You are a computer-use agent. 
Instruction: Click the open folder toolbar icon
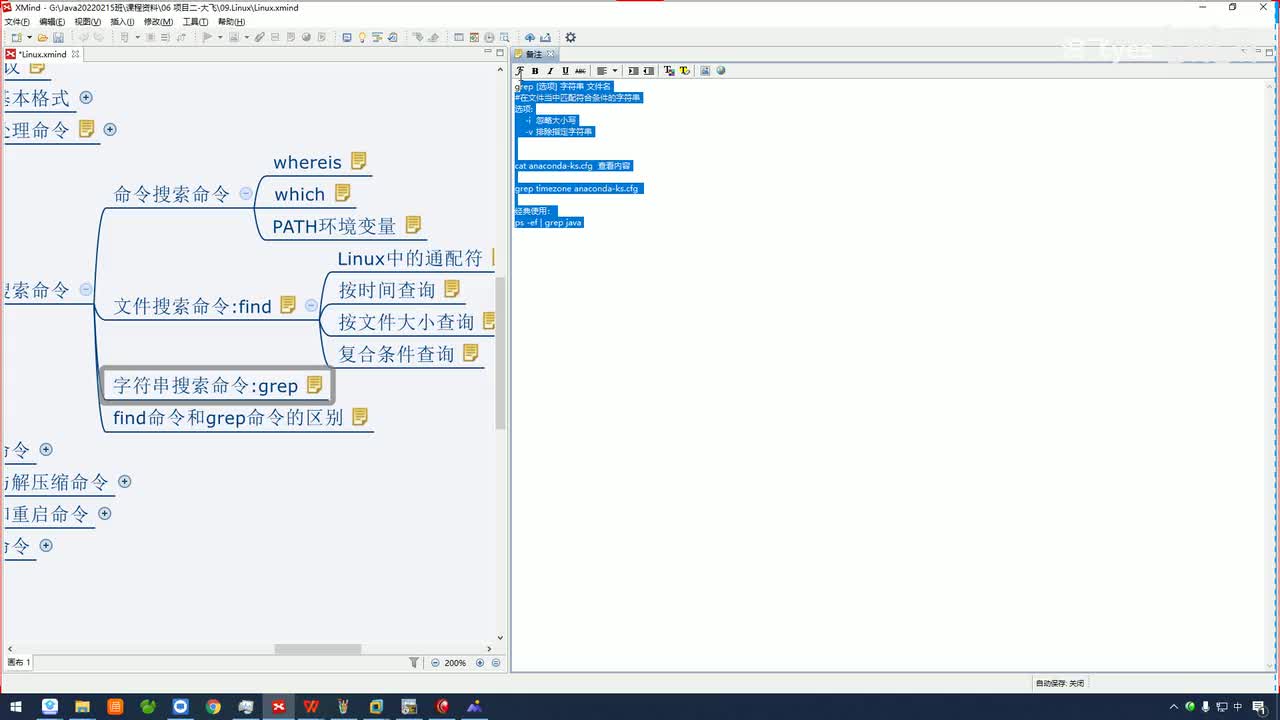42,38
